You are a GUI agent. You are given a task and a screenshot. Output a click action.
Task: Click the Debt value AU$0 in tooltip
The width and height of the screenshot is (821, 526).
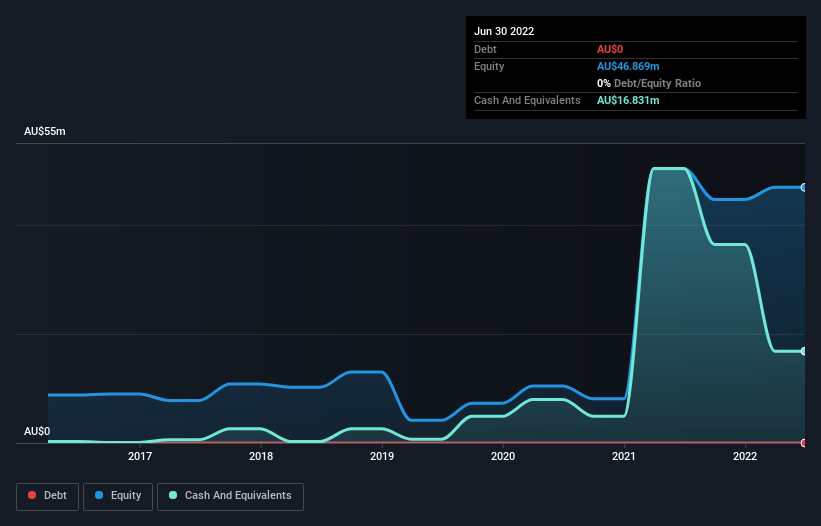click(x=610, y=49)
